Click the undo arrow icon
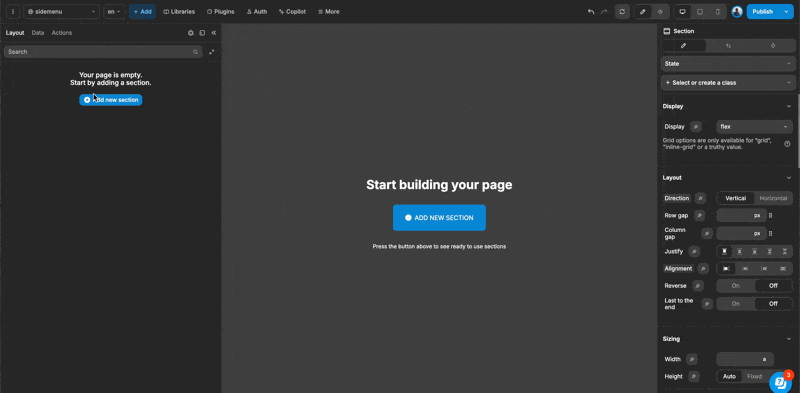The width and height of the screenshot is (800, 393). click(591, 12)
